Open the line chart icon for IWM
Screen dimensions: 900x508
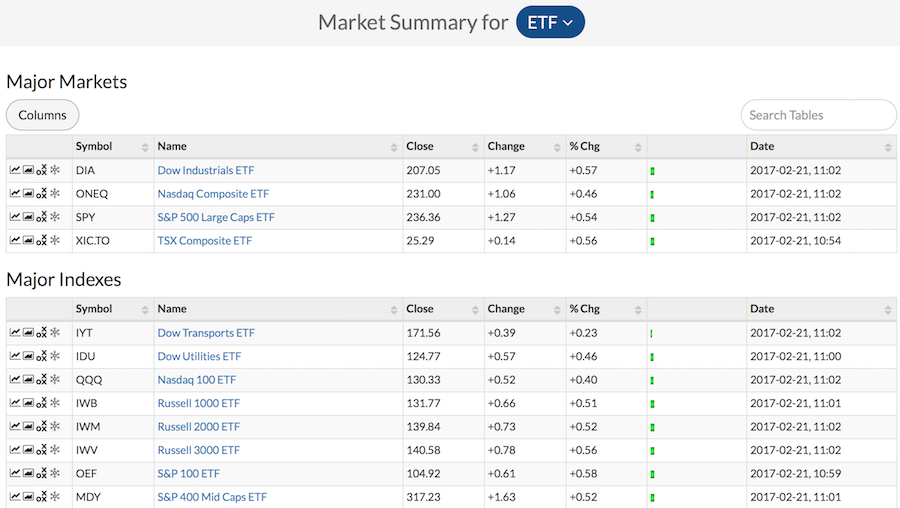[x=15, y=427]
